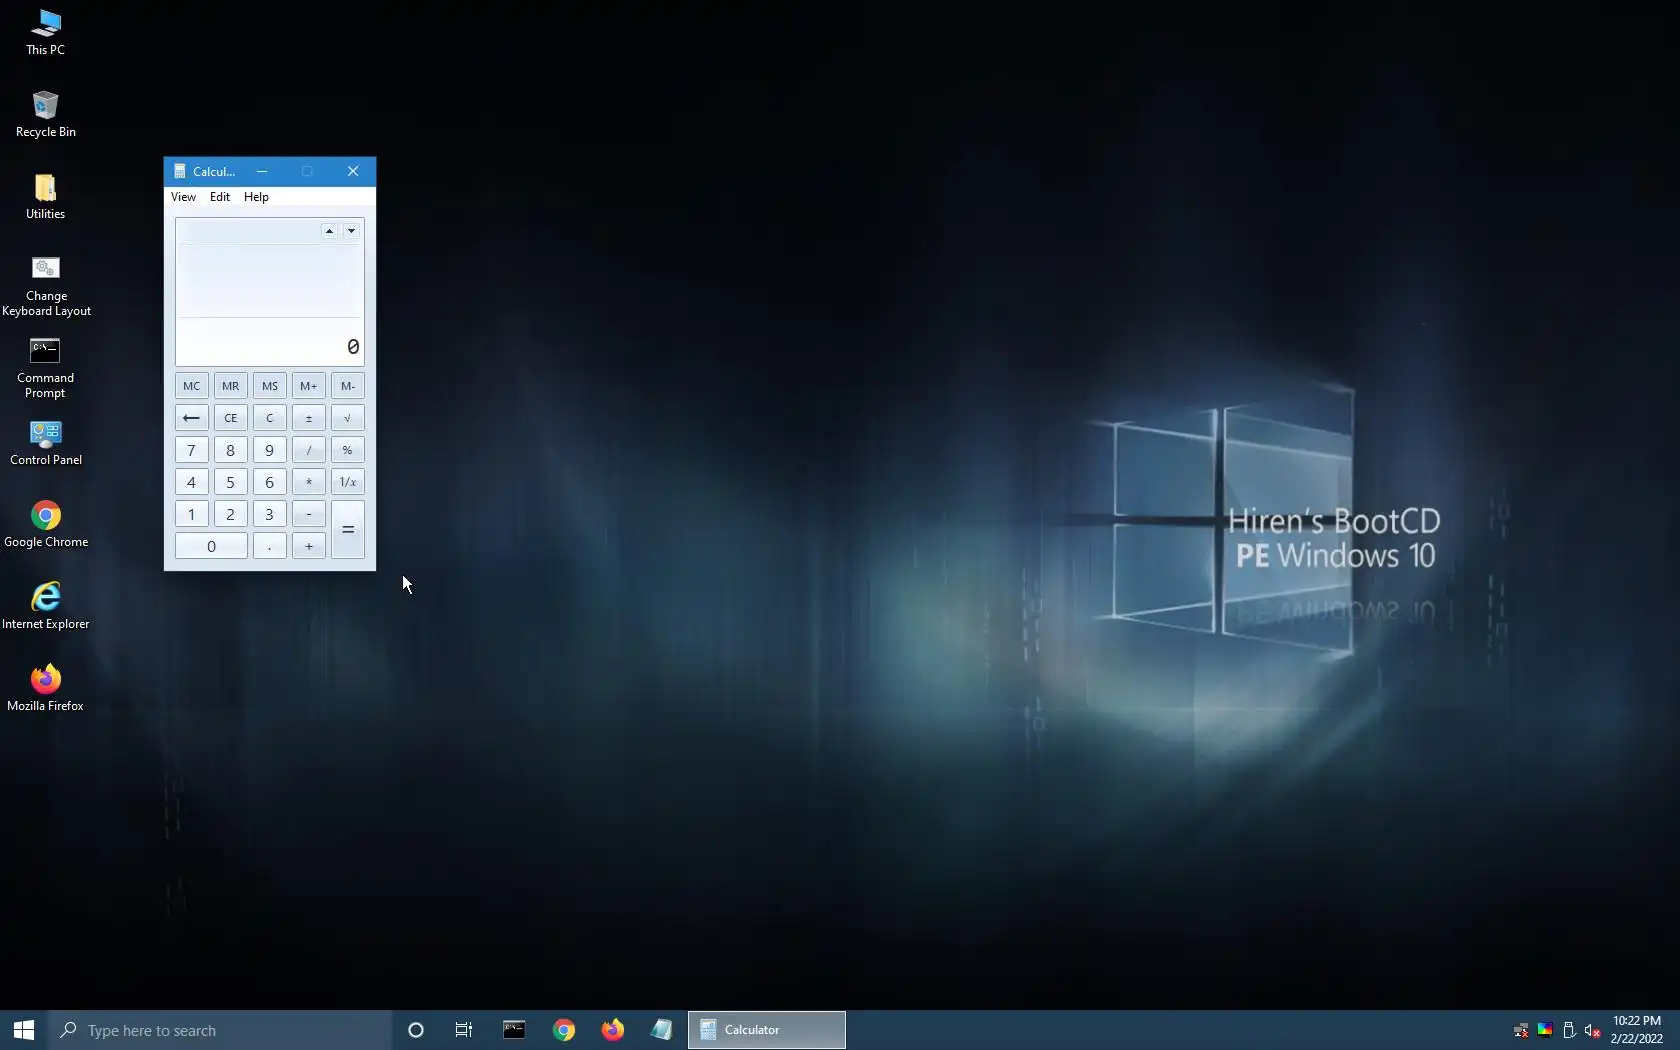Click the Cortana circle on taskbar

416,1030
